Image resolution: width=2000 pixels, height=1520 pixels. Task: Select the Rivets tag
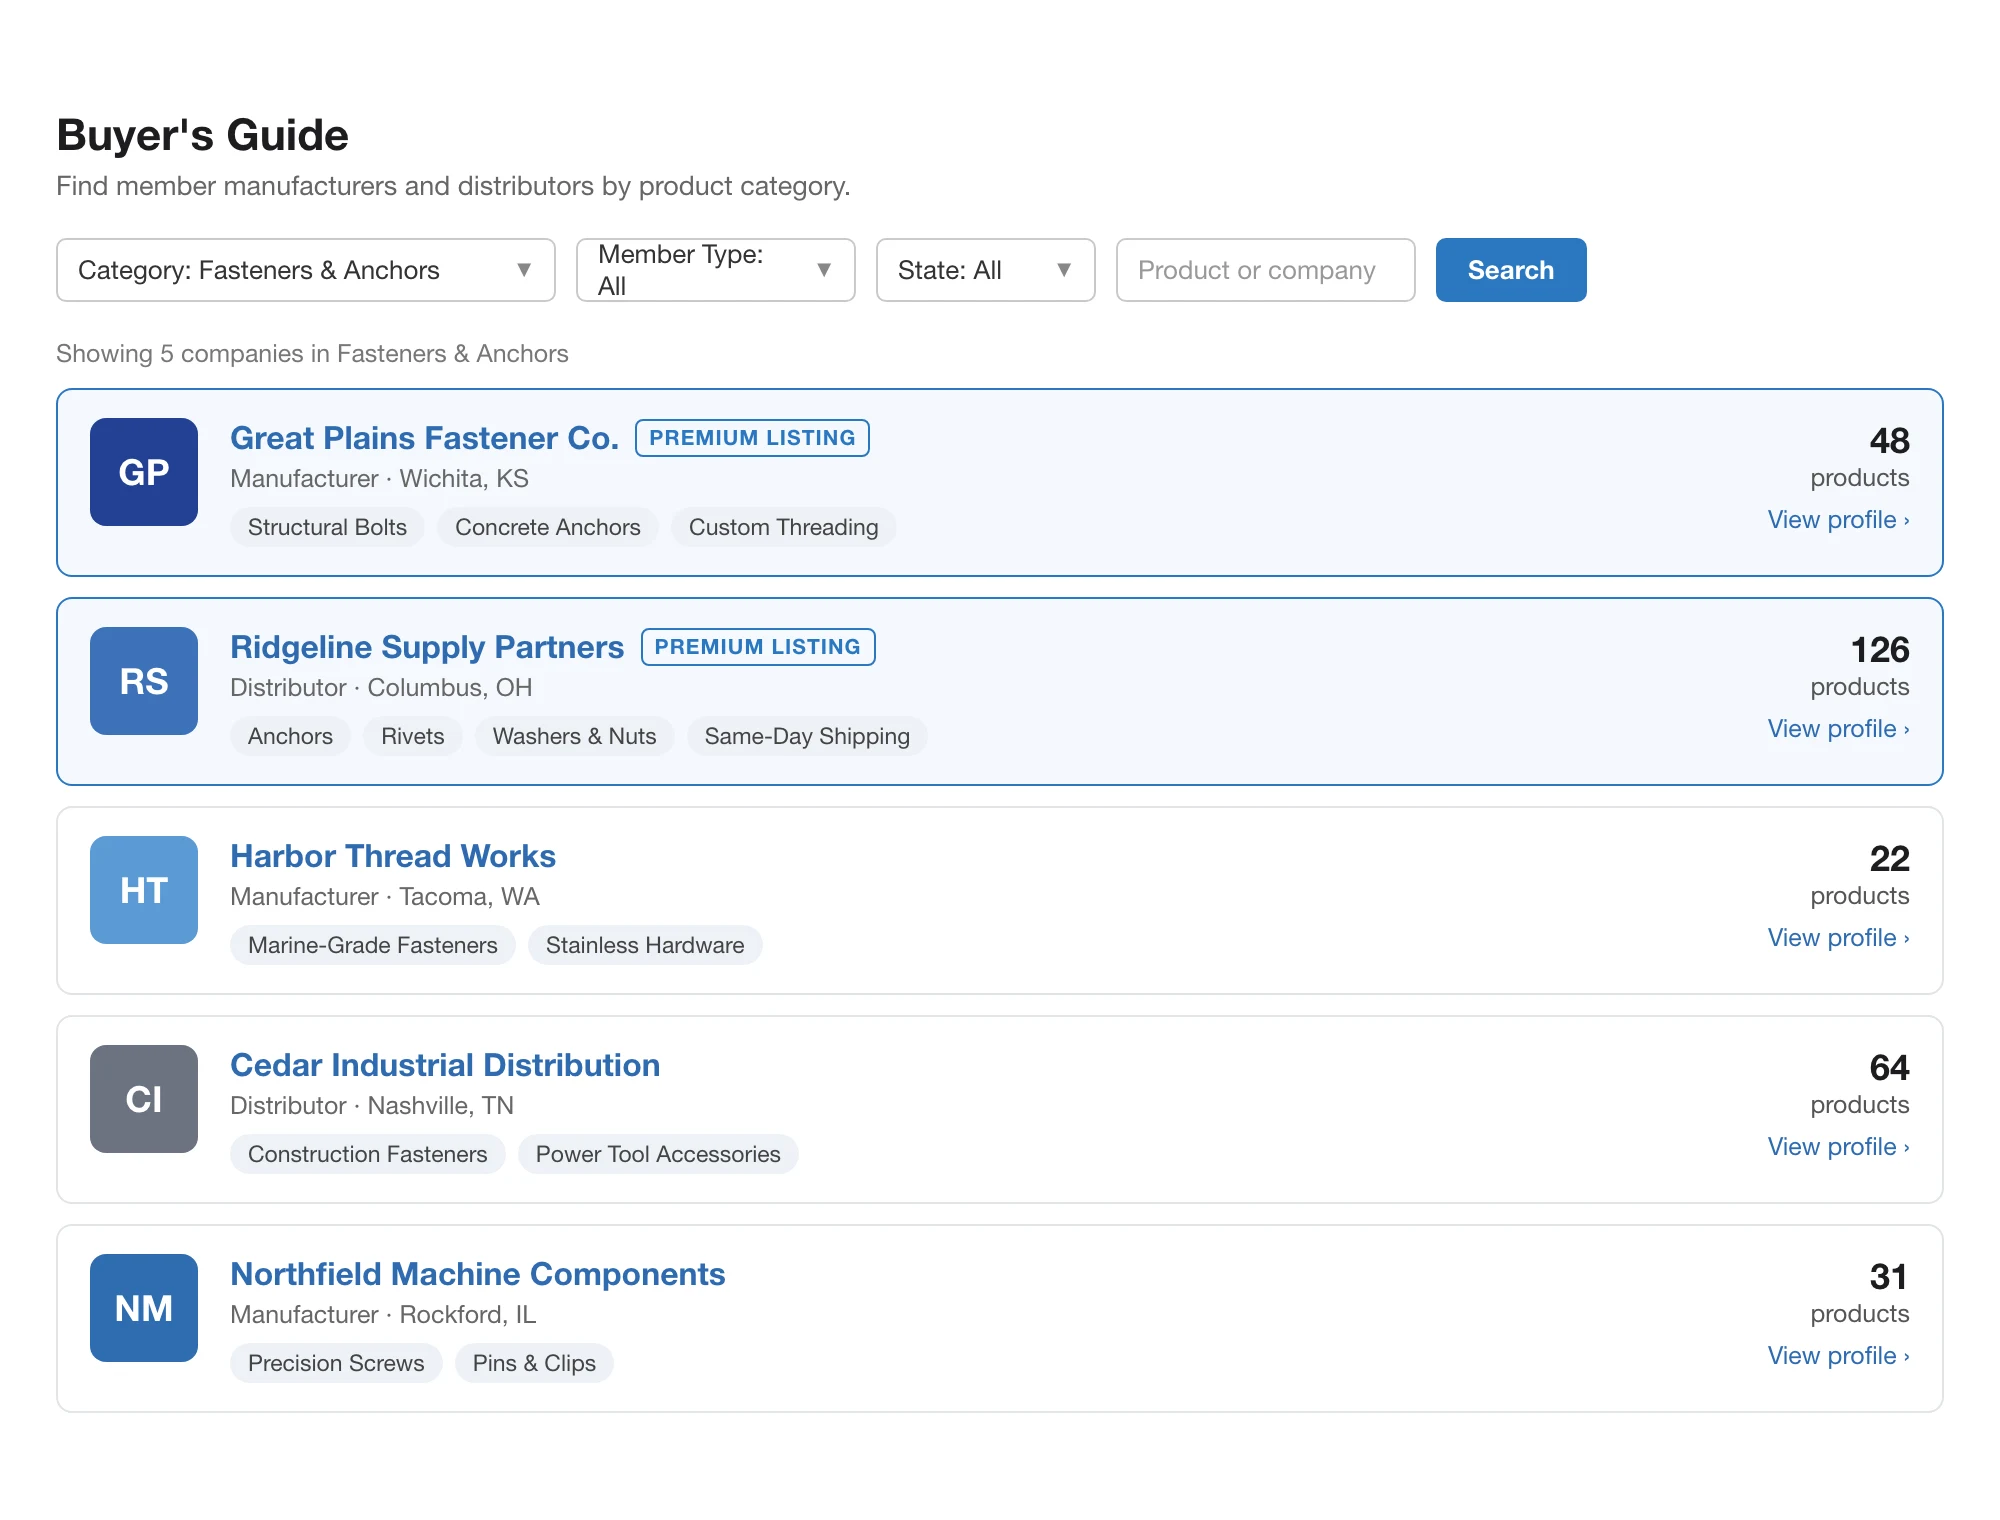click(413, 736)
